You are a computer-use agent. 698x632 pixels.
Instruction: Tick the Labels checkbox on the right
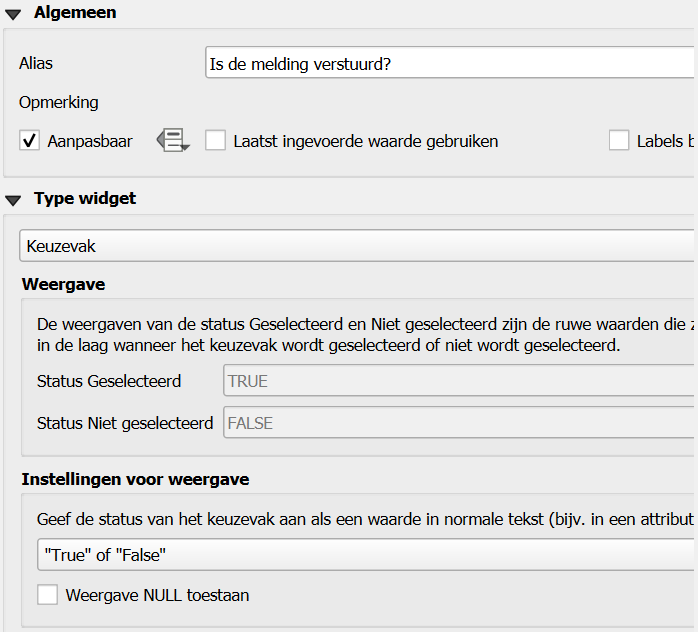pos(619,141)
